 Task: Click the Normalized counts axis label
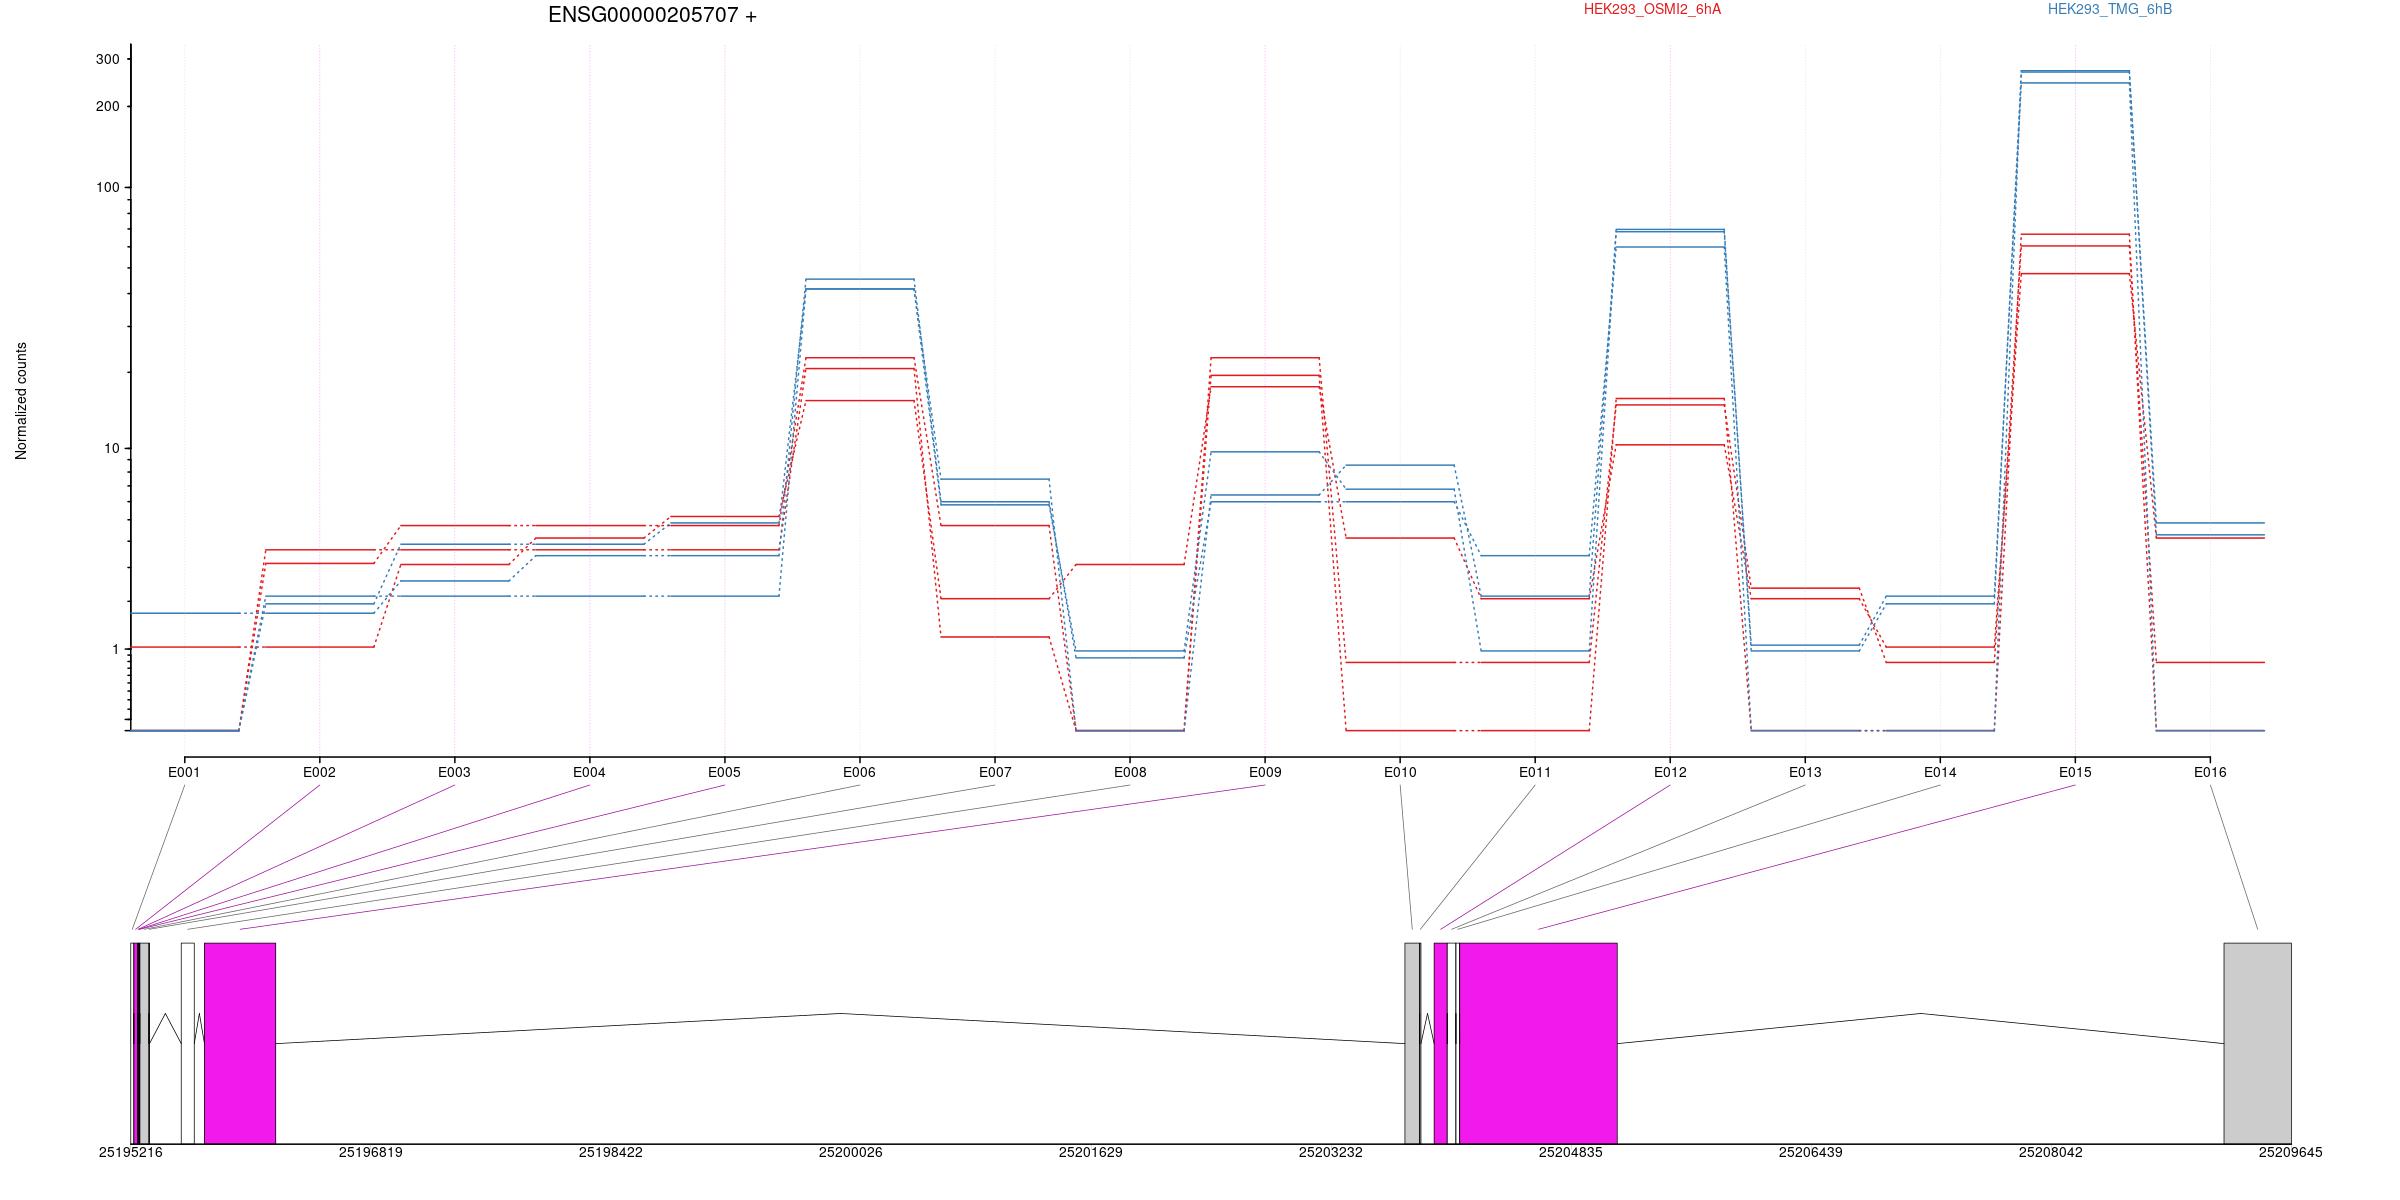click(x=21, y=401)
